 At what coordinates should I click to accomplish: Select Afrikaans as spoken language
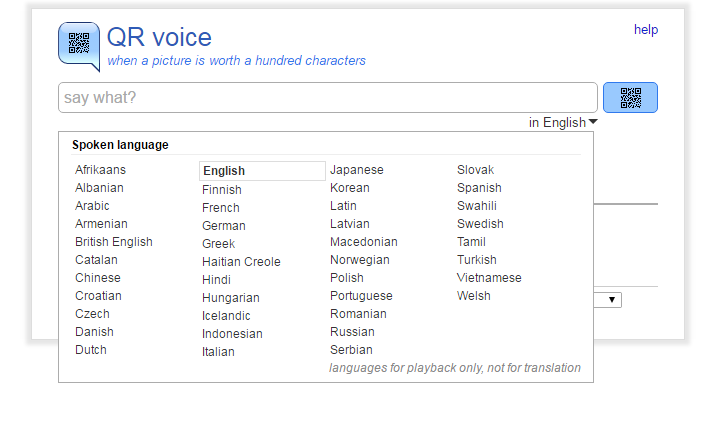(x=100, y=170)
